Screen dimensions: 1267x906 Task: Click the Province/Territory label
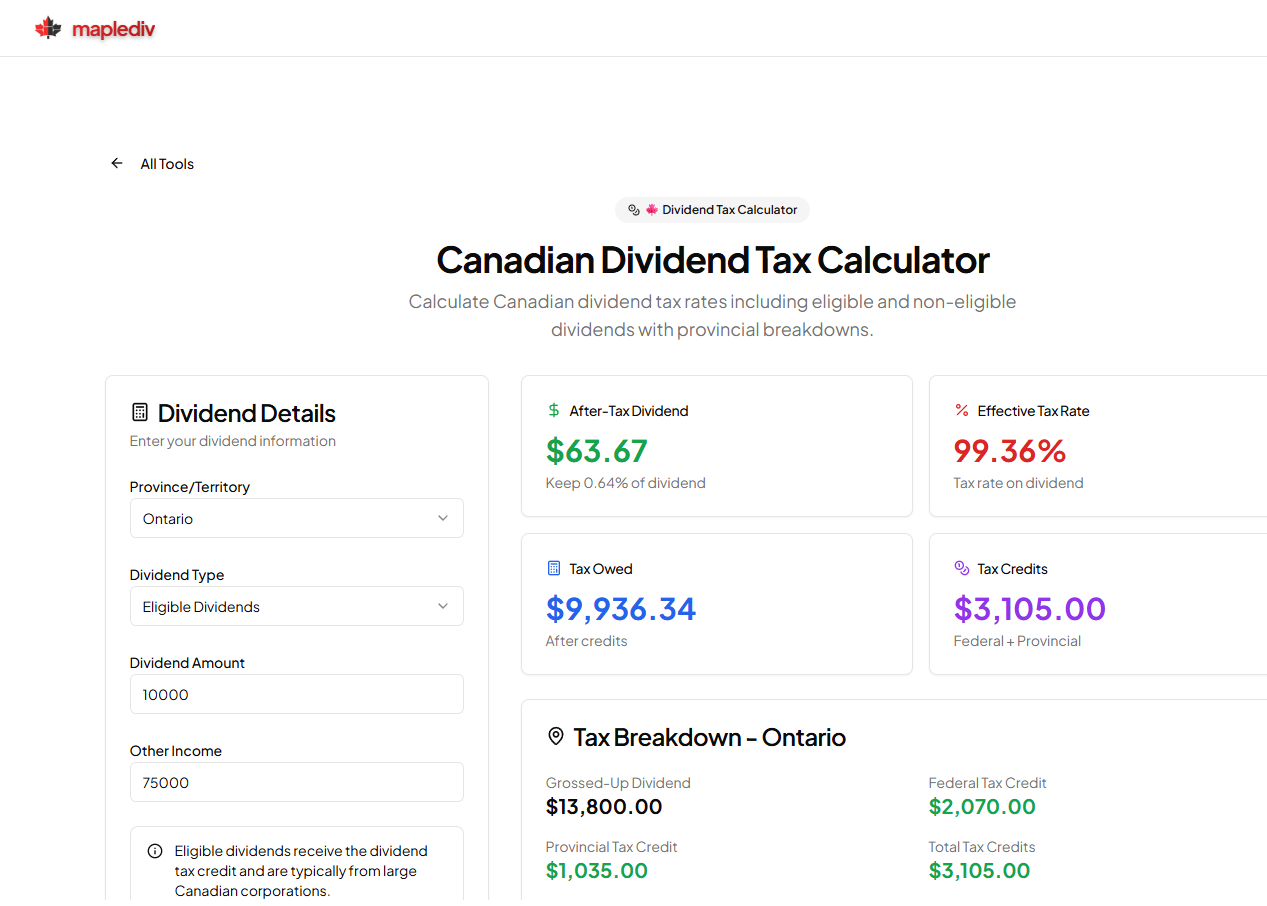point(190,487)
